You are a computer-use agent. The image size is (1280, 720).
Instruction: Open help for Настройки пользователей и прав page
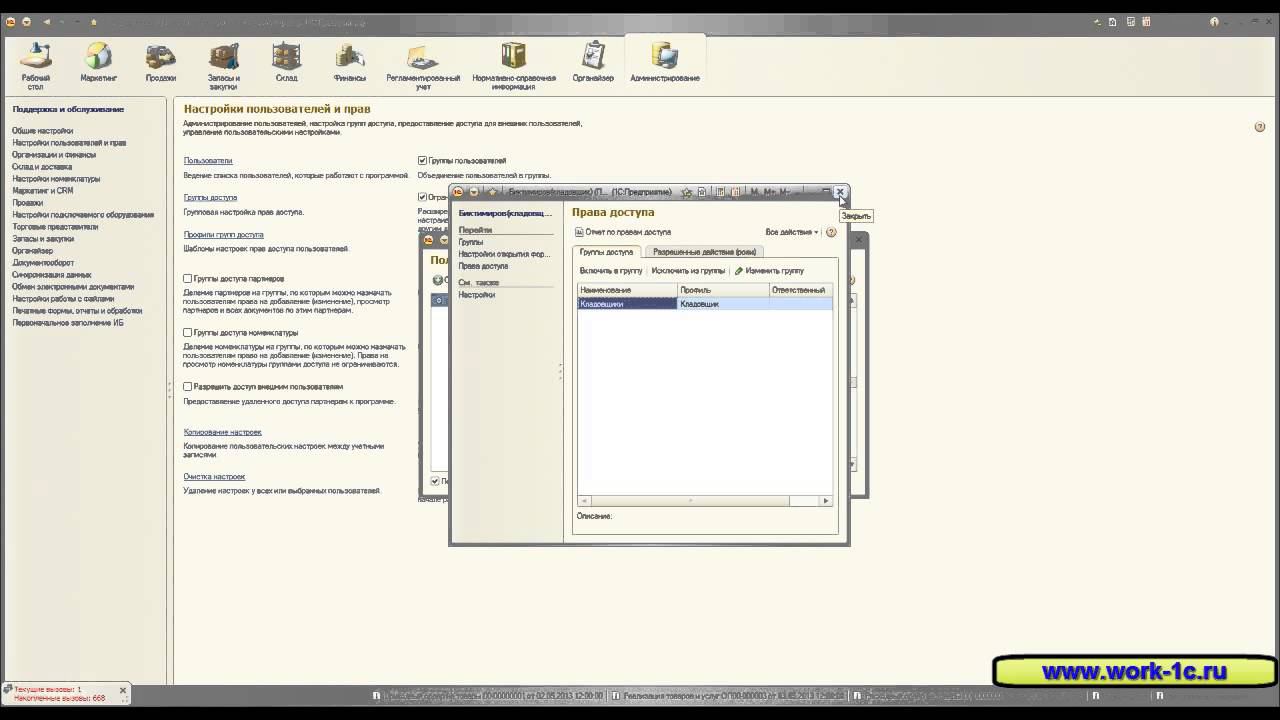[x=1260, y=127]
